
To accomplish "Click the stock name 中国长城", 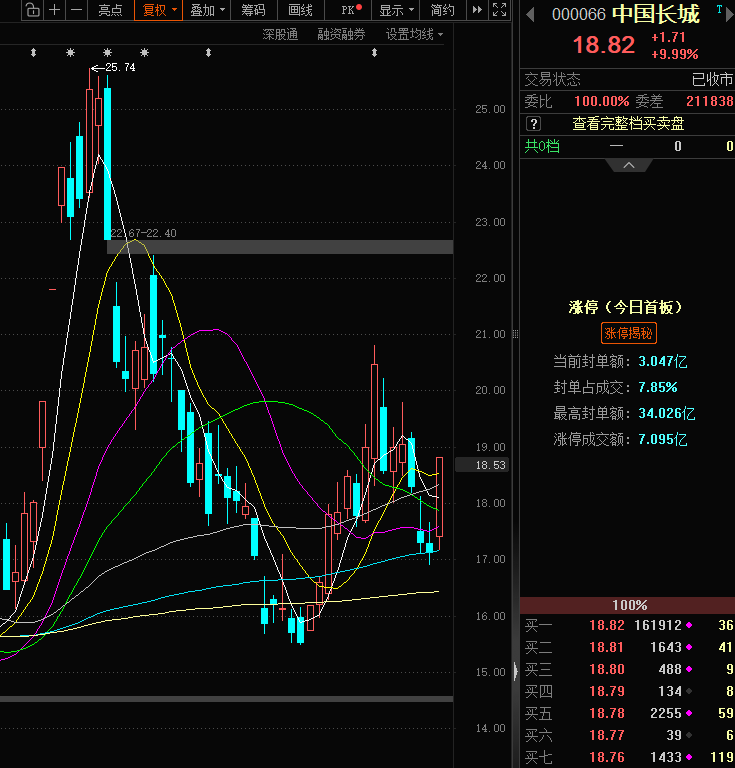I will click(x=656, y=14).
